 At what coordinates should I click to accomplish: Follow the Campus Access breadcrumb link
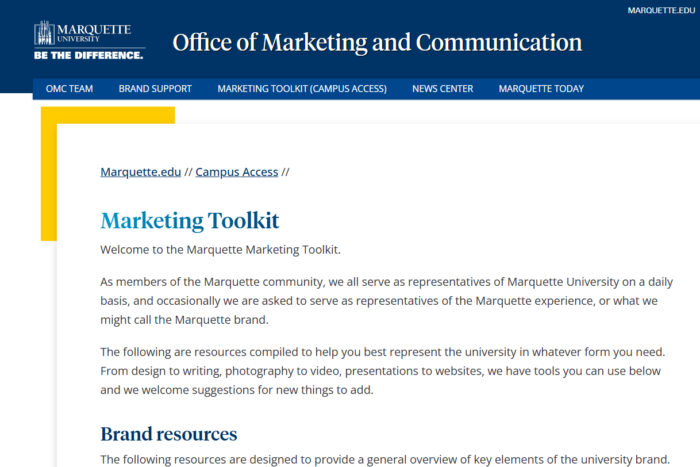236,172
